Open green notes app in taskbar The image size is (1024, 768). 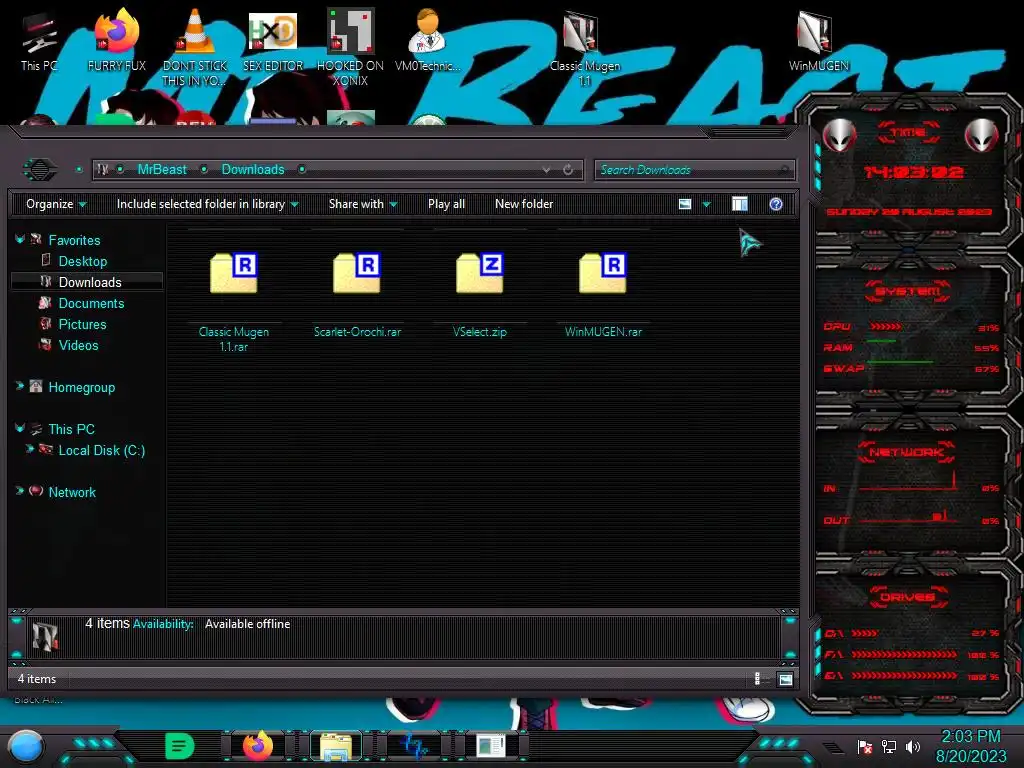pyautogui.click(x=180, y=746)
